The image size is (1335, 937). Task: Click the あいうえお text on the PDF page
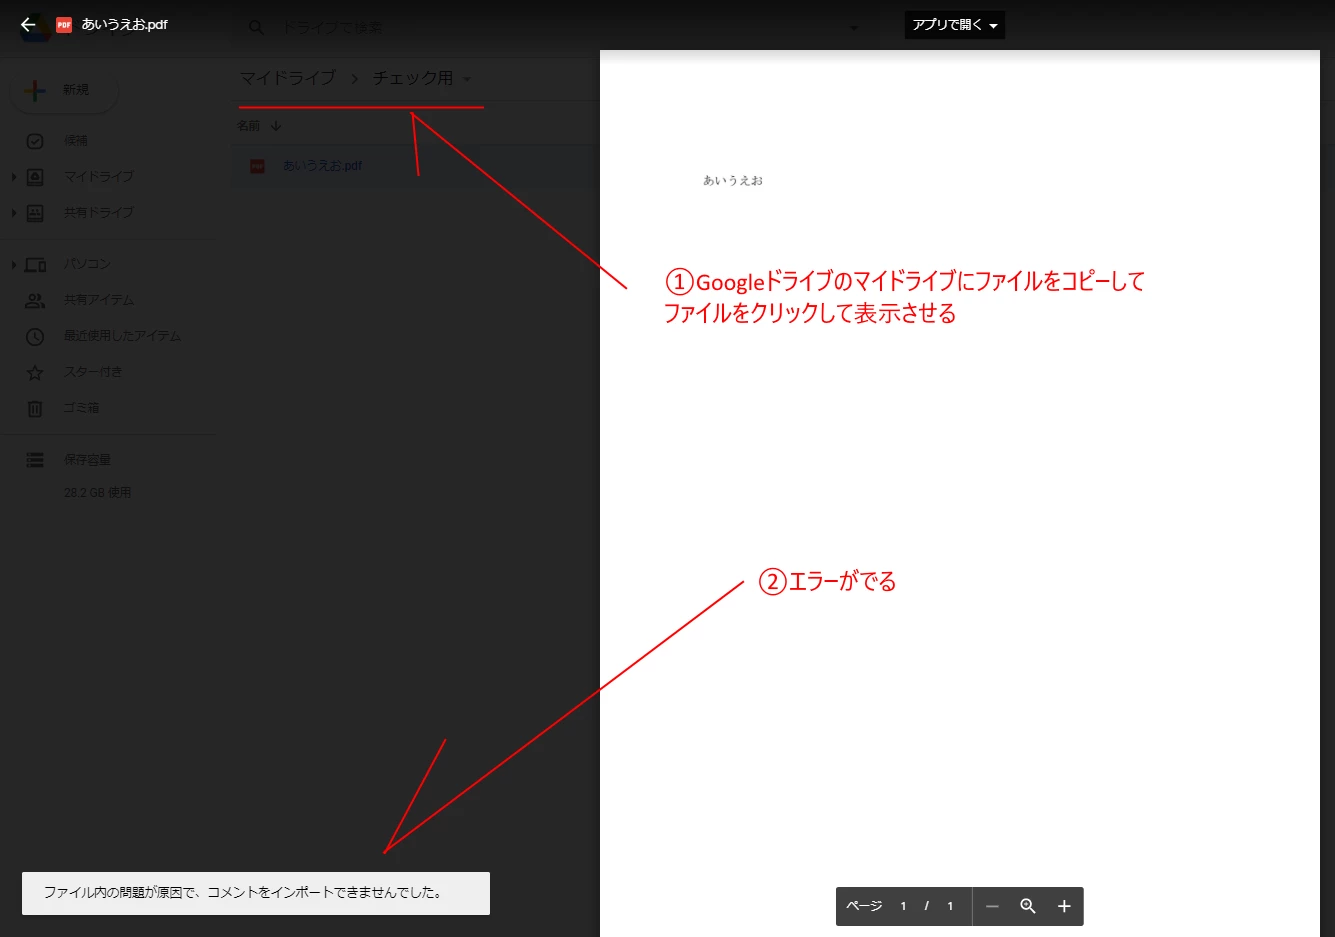pyautogui.click(x=733, y=181)
